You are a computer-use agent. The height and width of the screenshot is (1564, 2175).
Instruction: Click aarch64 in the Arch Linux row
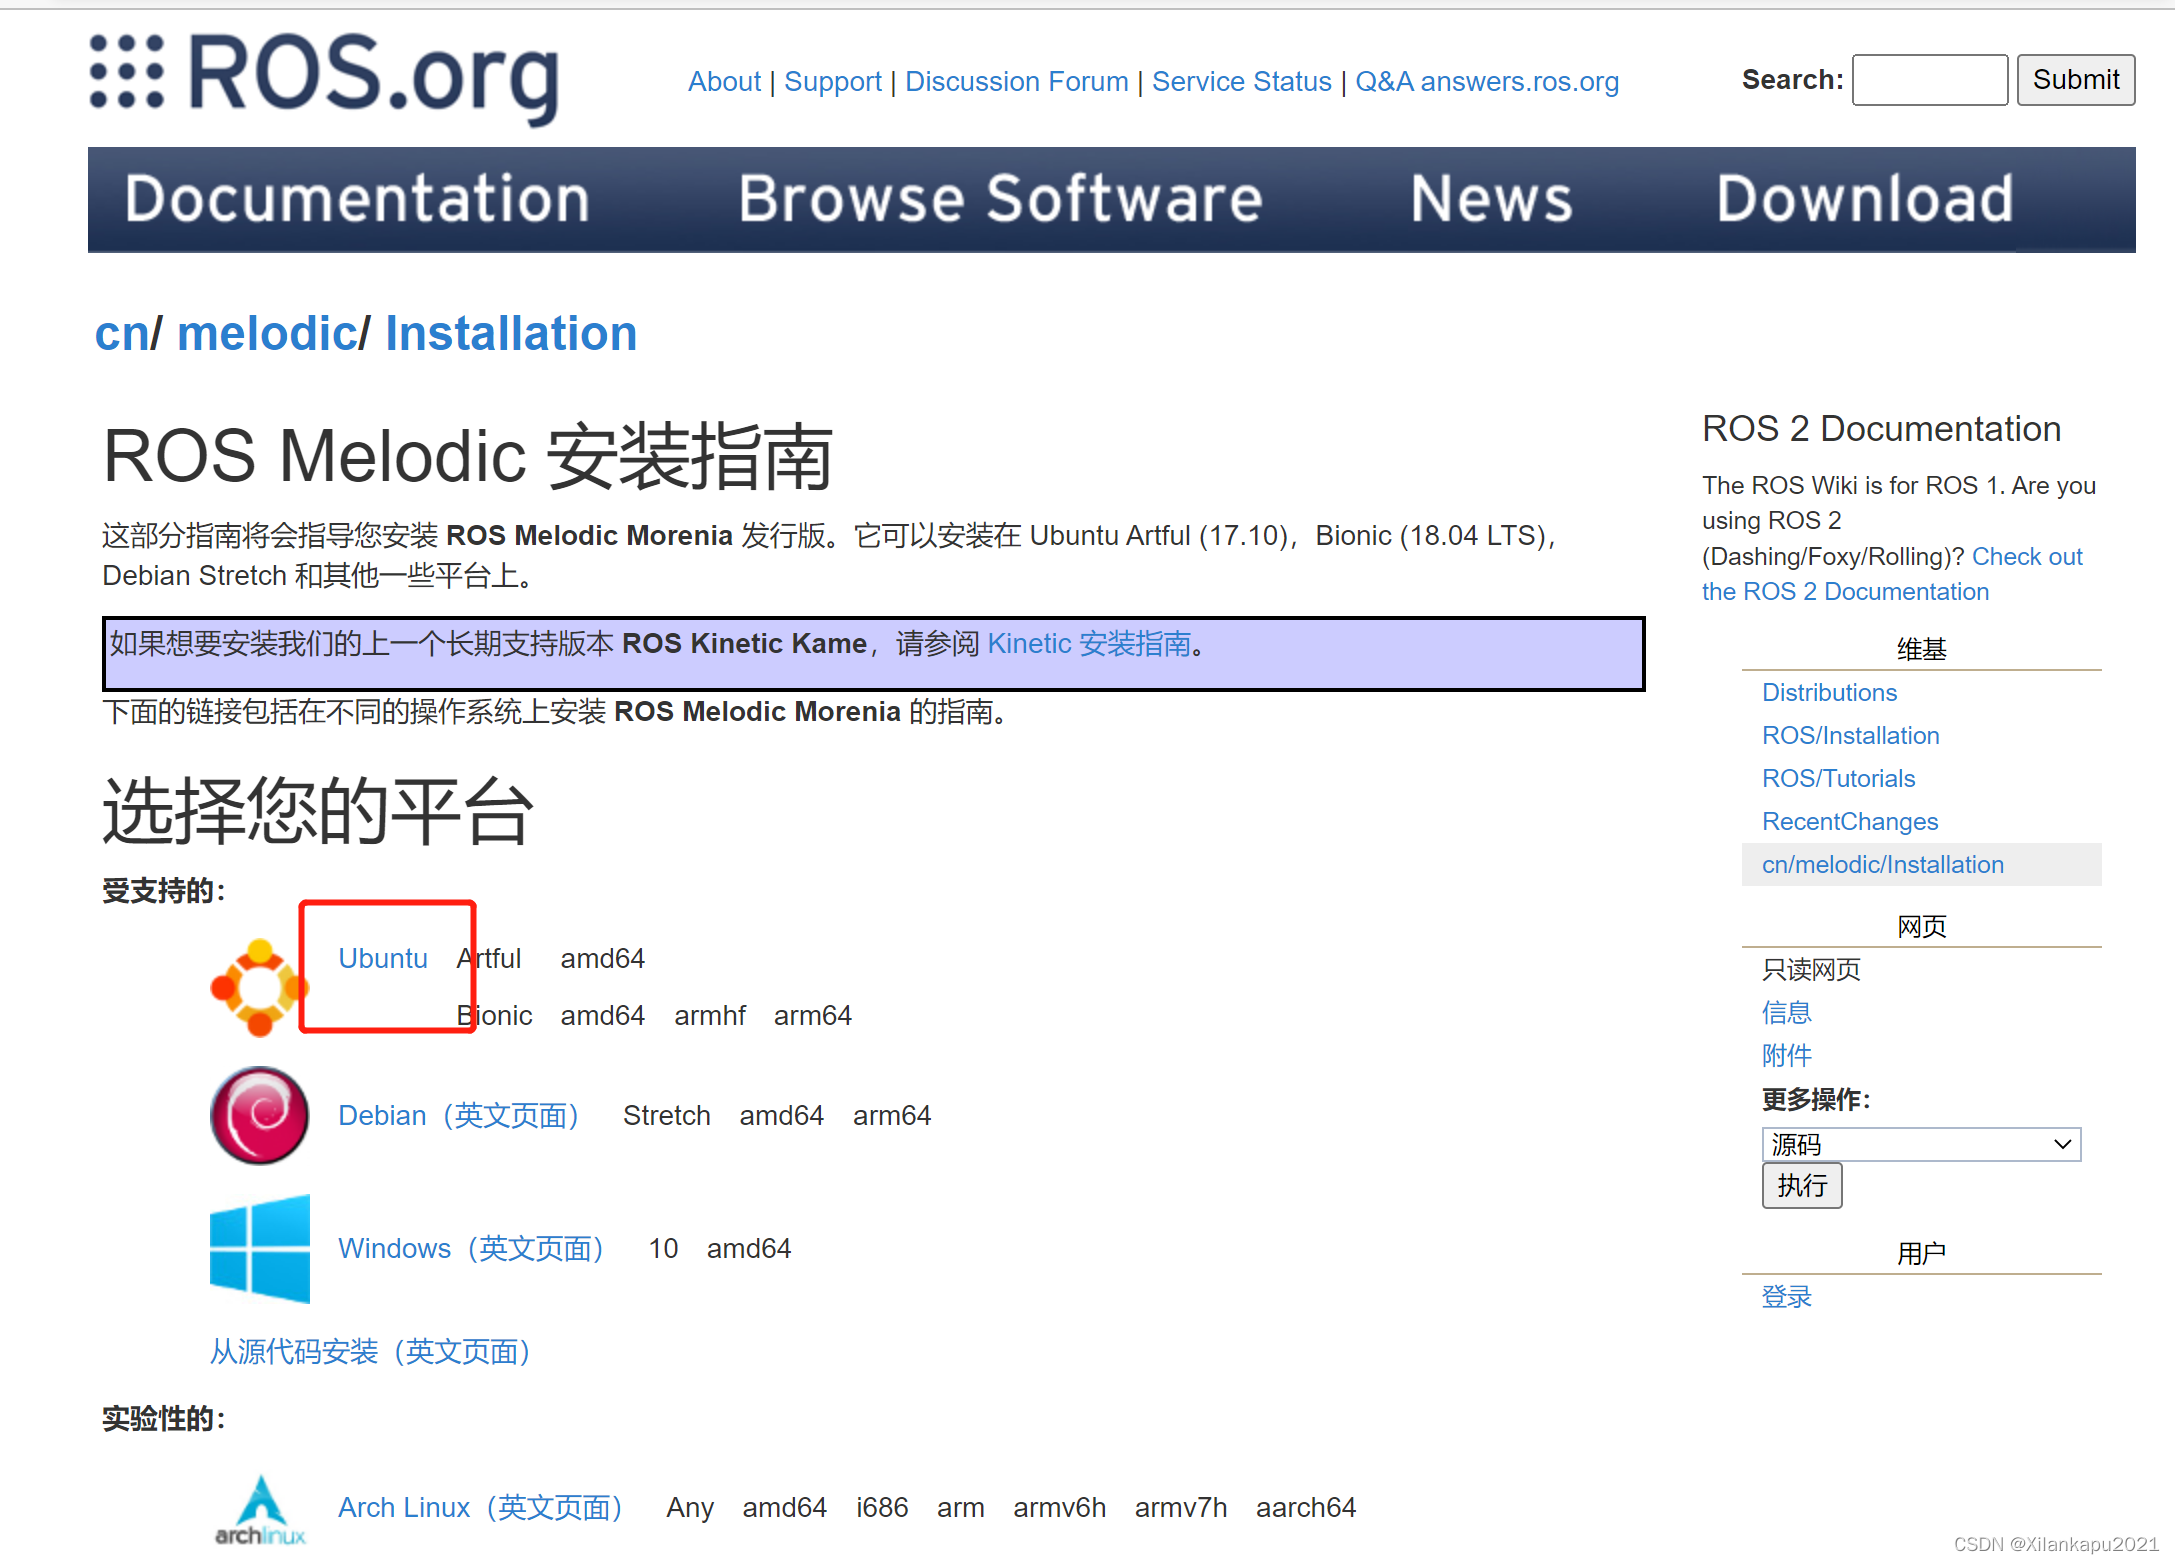tap(1305, 1507)
